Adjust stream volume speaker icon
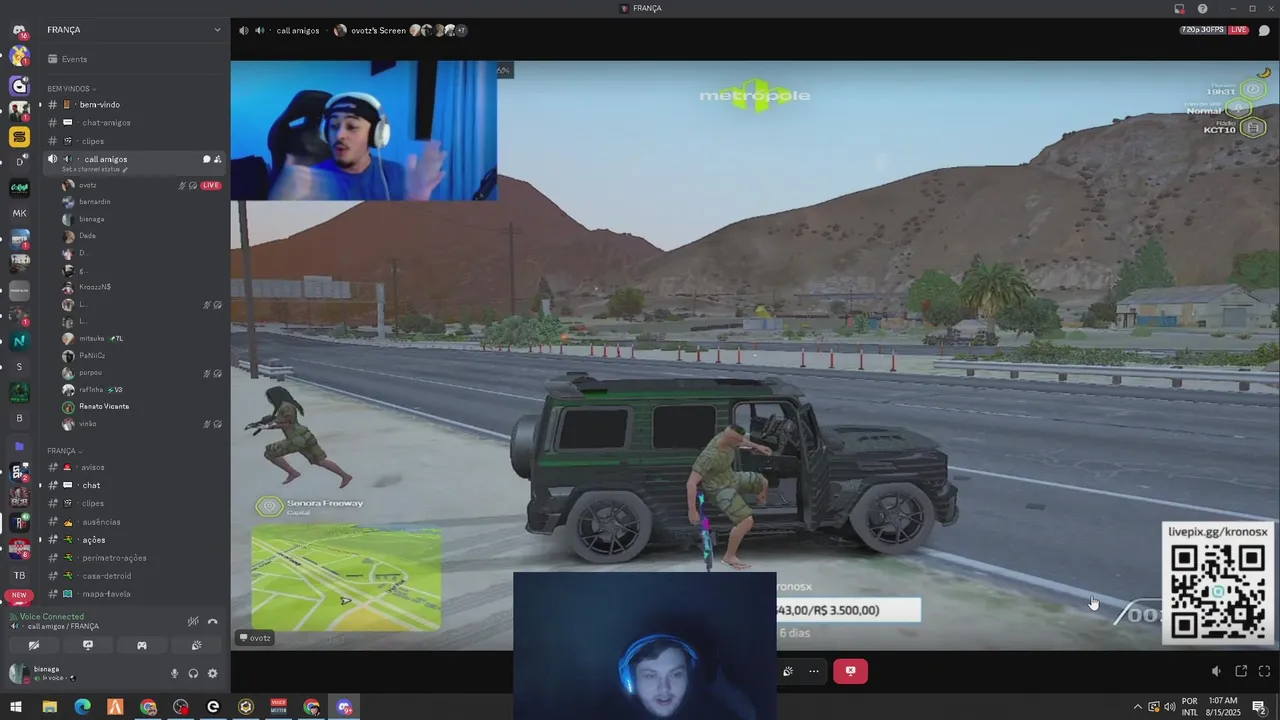Viewport: 1280px width, 720px height. (x=1216, y=671)
